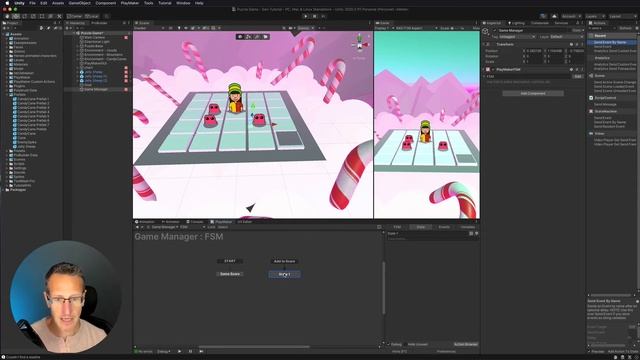Open the GameObject menu
Screen dimensions: 640x360
coord(80,3)
